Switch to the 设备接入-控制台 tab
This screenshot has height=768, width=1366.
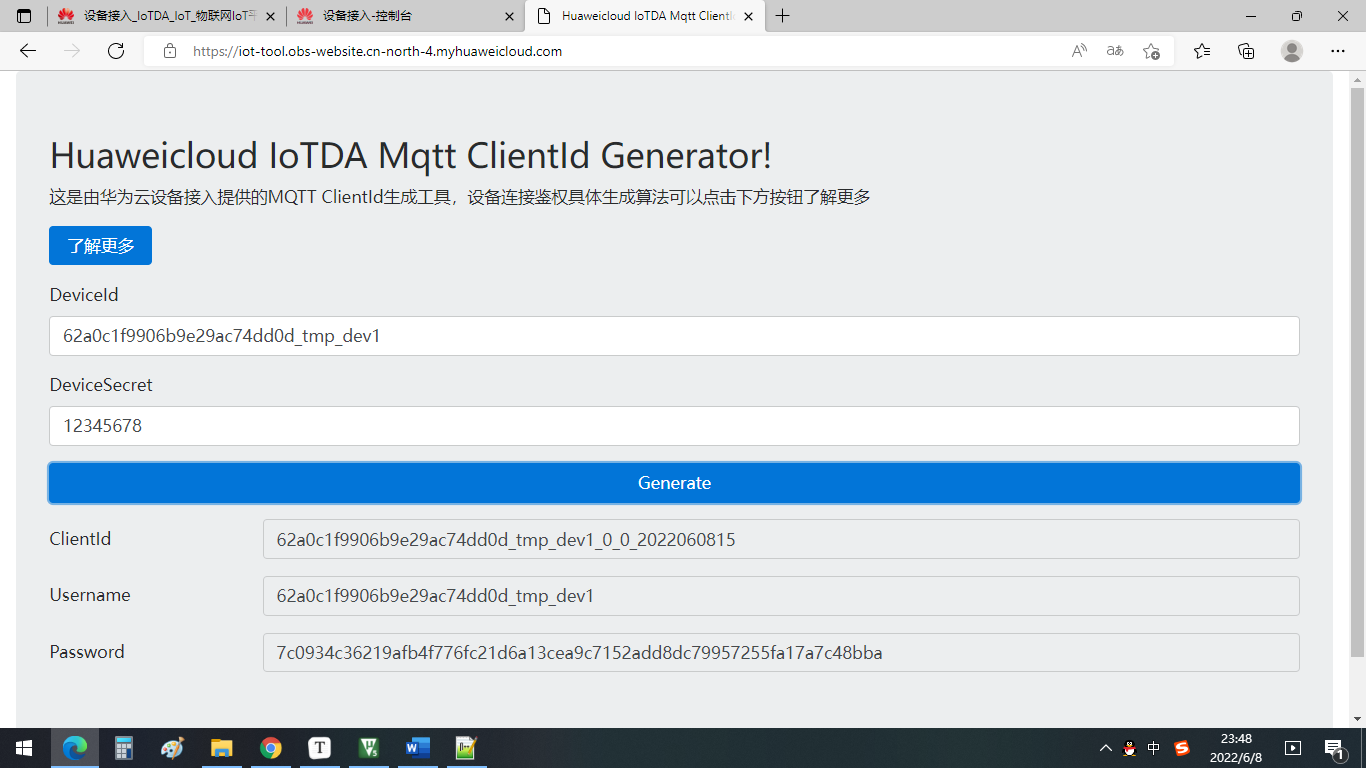[405, 16]
